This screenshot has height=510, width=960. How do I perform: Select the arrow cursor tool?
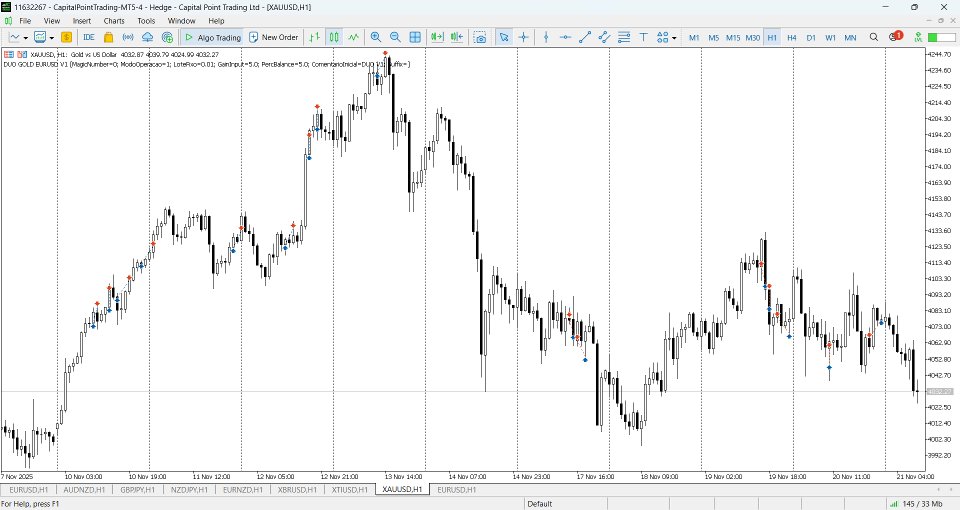[504, 37]
